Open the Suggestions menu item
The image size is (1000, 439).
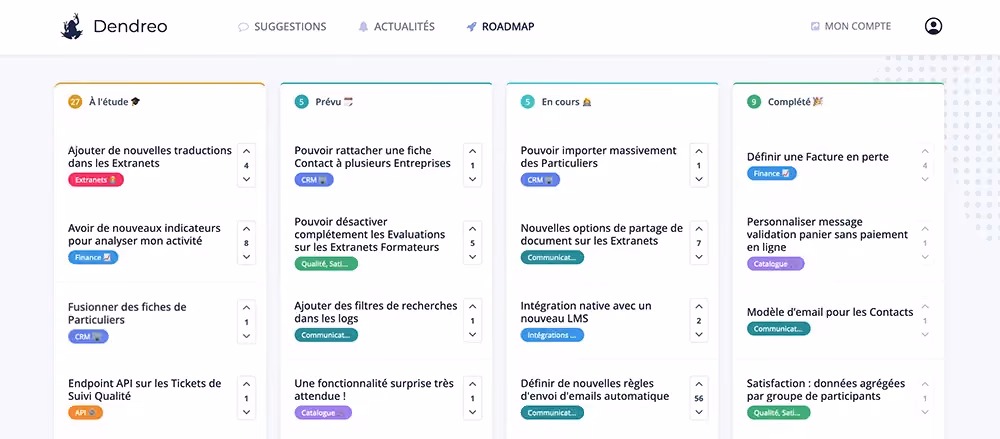click(x=282, y=27)
